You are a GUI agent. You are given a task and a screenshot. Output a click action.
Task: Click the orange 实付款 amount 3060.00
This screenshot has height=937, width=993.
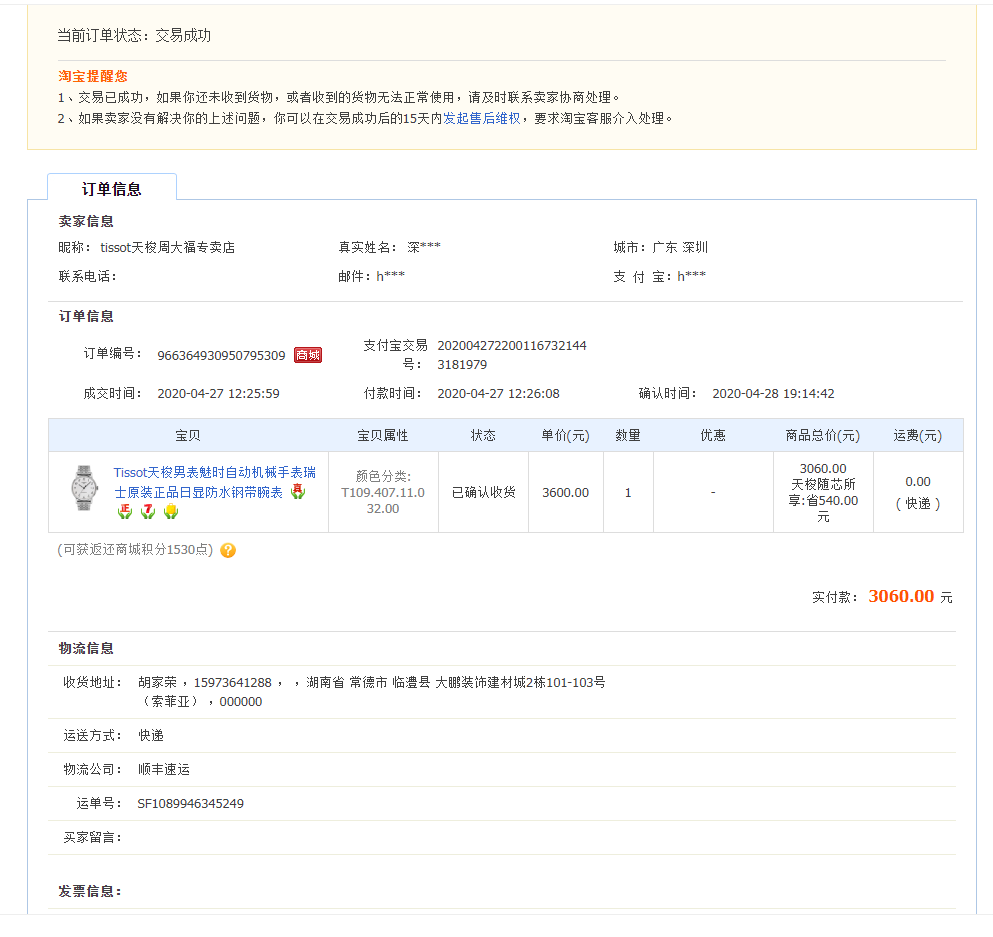click(901, 596)
